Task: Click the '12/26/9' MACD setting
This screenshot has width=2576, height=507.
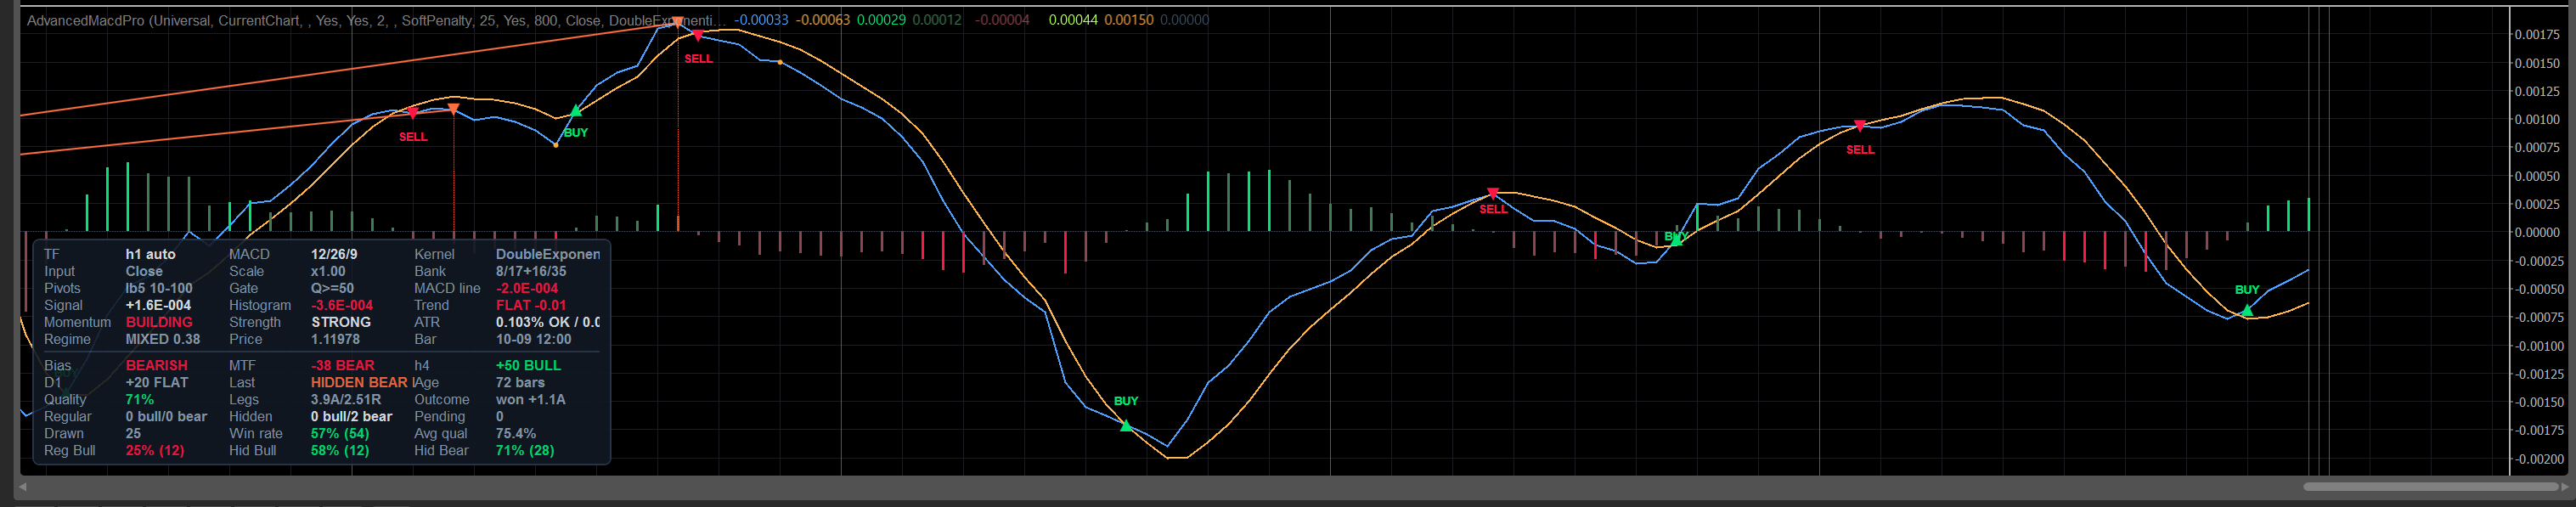Action: (334, 254)
